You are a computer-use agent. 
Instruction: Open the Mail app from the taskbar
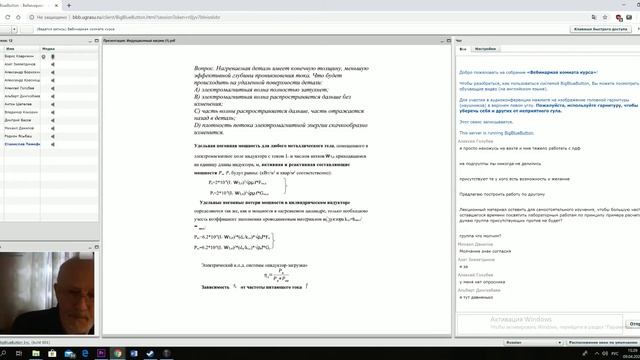tap(69, 353)
